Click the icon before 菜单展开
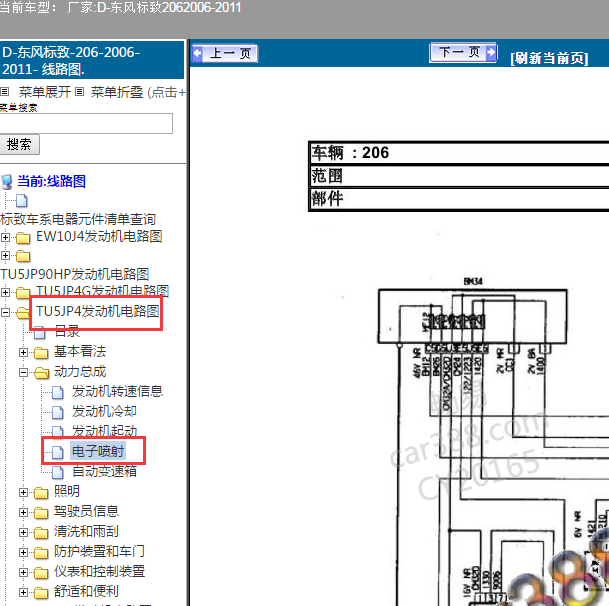The height and width of the screenshot is (606, 609). pos(5,92)
